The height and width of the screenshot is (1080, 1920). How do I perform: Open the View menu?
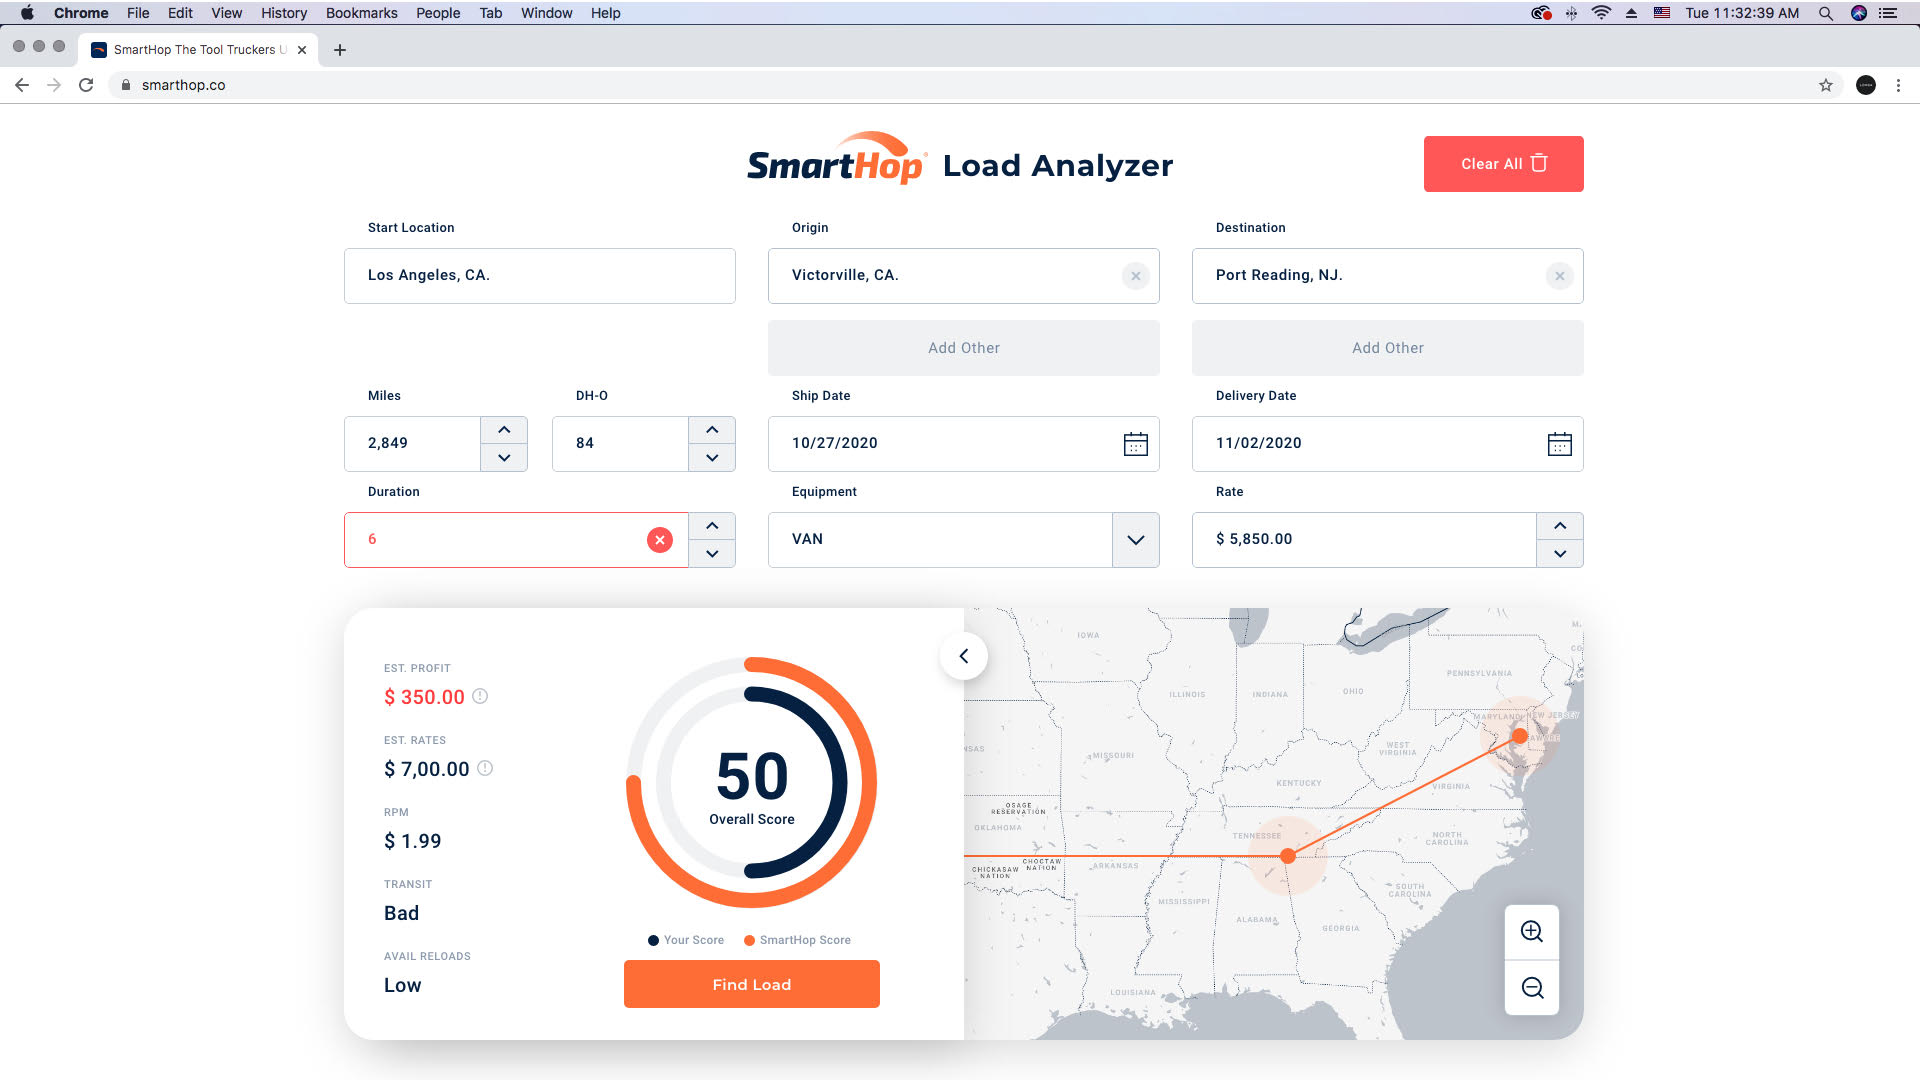[226, 13]
